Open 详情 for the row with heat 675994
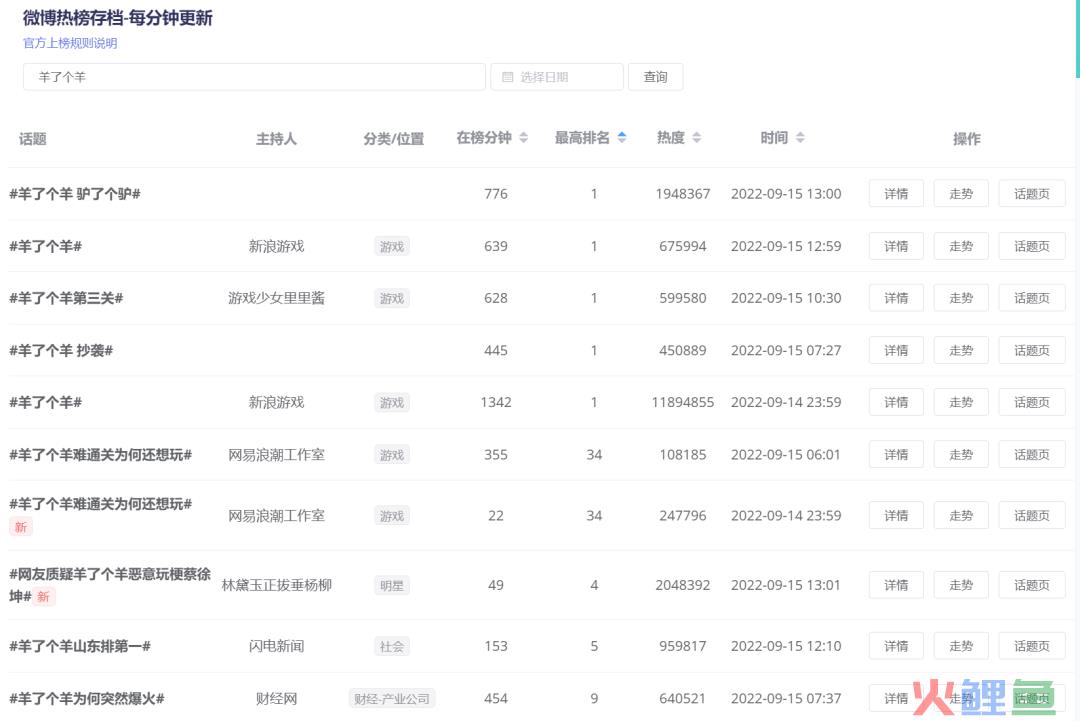Screen dimensions: 1080x721 [896, 247]
